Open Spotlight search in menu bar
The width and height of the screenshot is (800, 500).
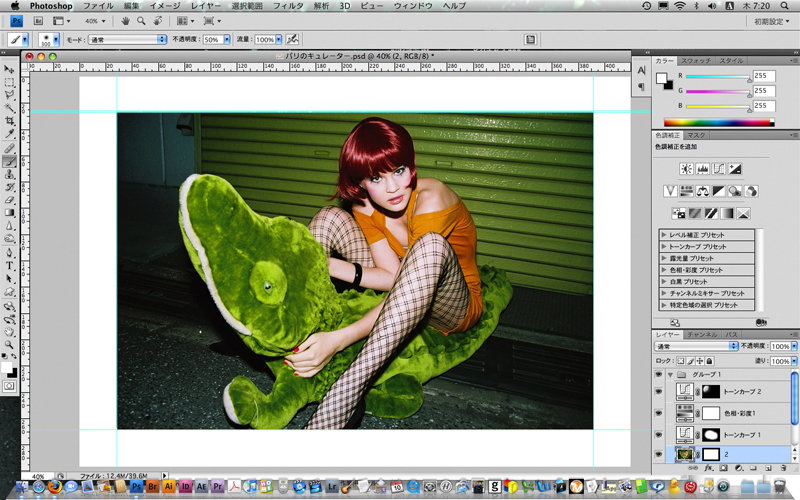784,6
